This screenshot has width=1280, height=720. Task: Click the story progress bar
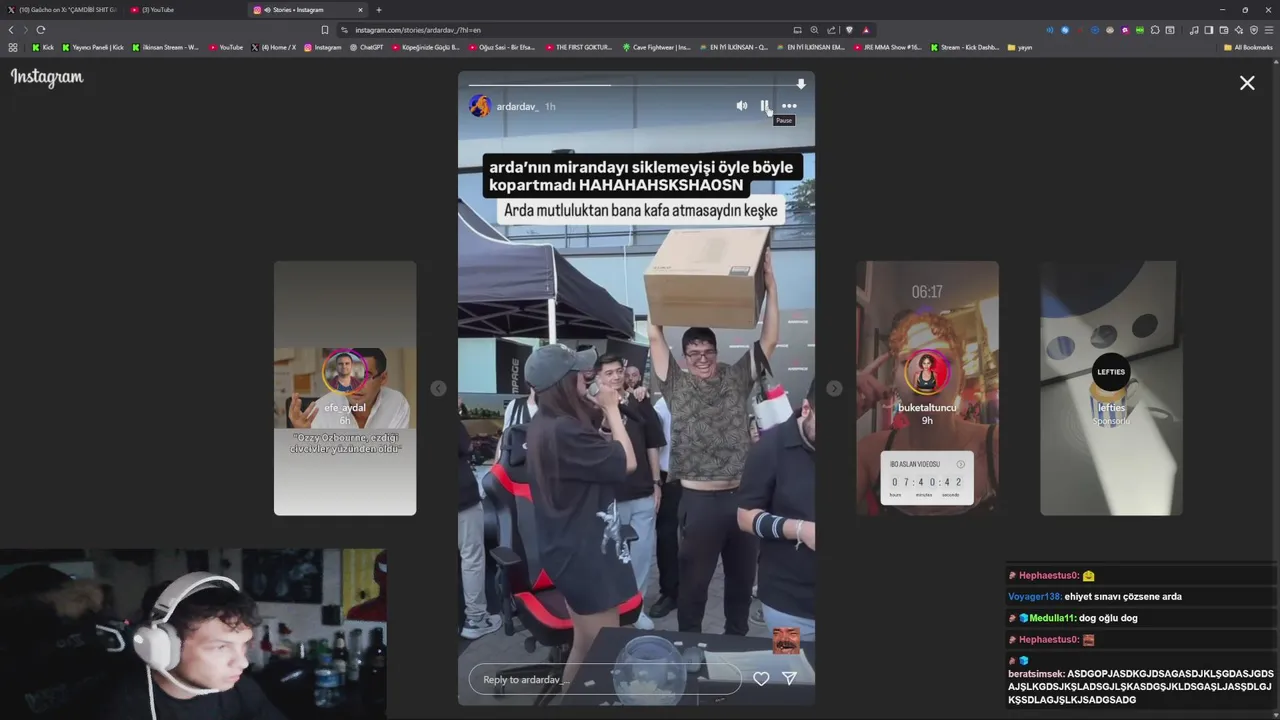(636, 84)
